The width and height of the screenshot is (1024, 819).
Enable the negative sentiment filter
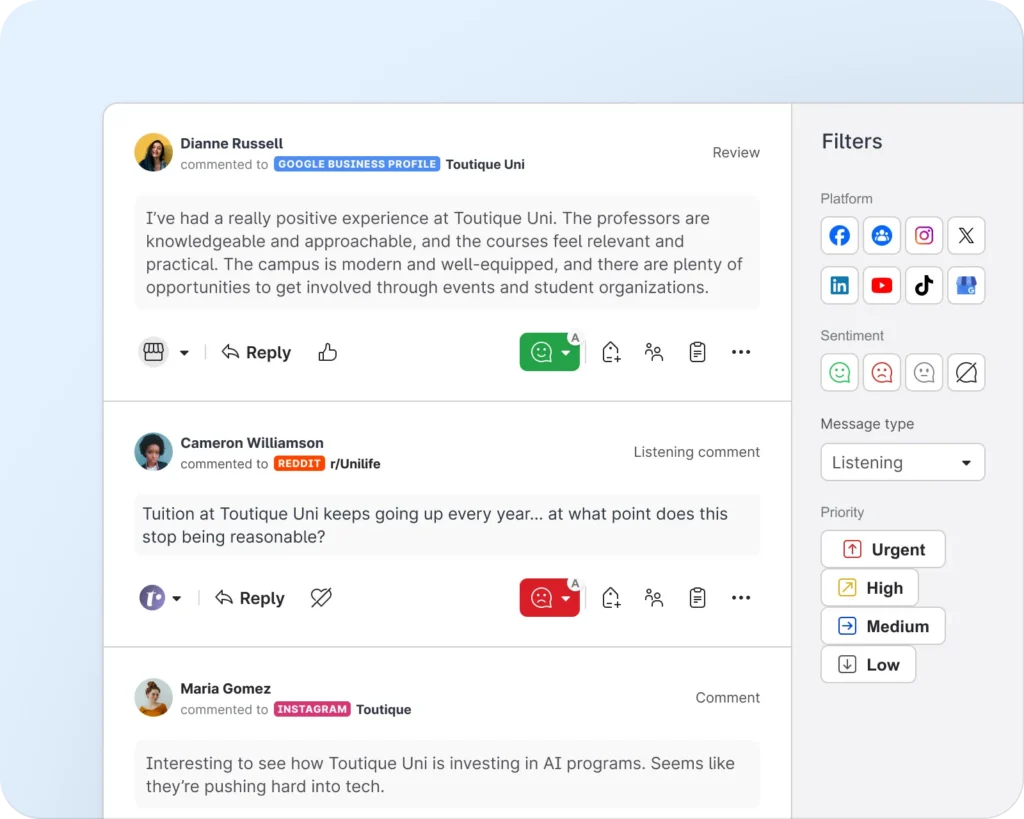[882, 373]
